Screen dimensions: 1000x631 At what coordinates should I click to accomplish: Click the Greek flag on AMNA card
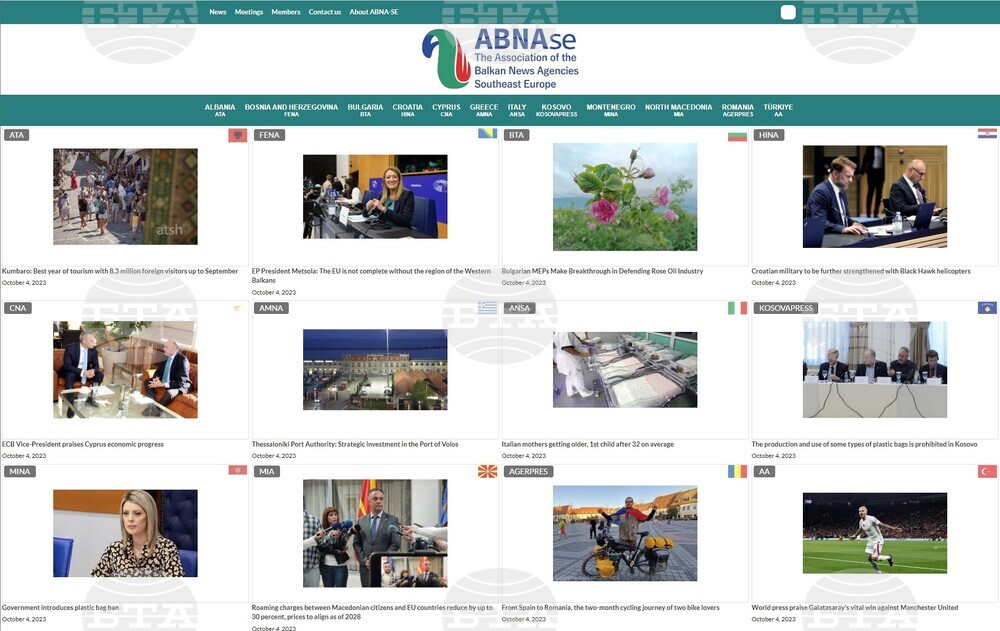coord(487,308)
